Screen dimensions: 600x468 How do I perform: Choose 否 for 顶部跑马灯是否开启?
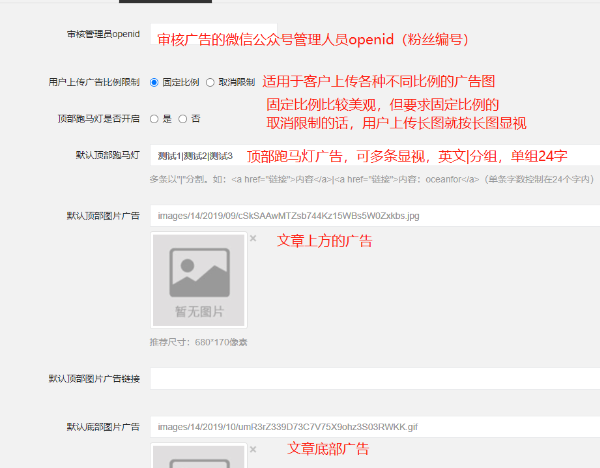(183, 119)
